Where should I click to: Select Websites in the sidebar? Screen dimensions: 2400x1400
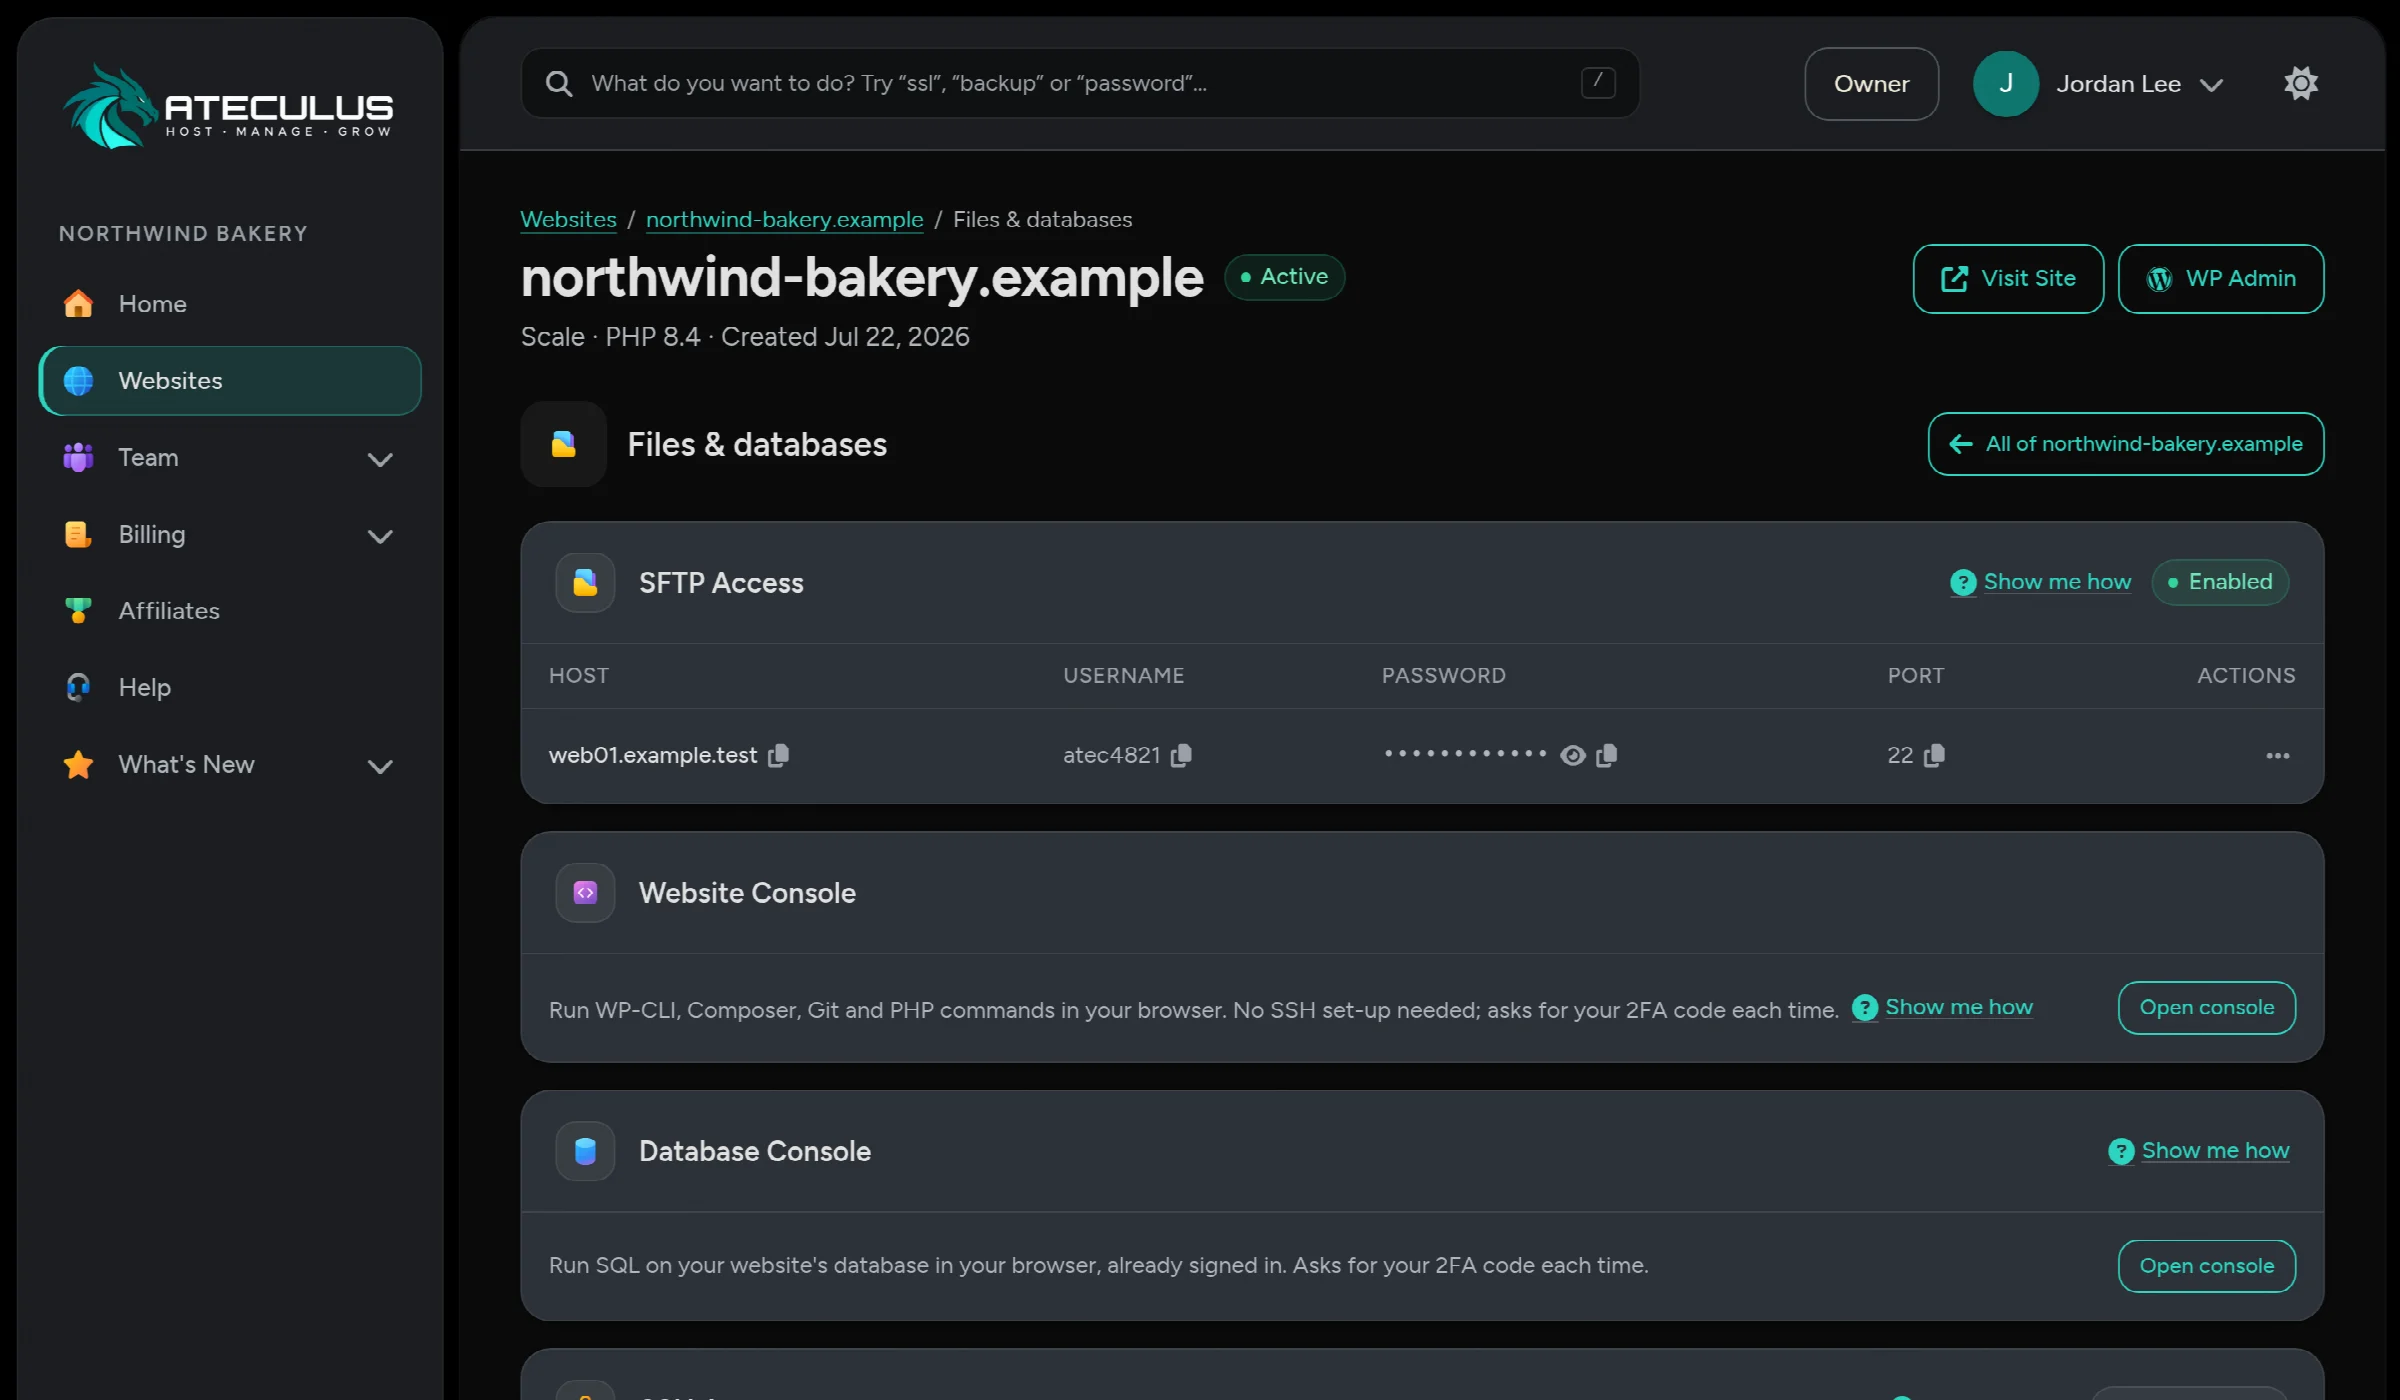pos(230,381)
